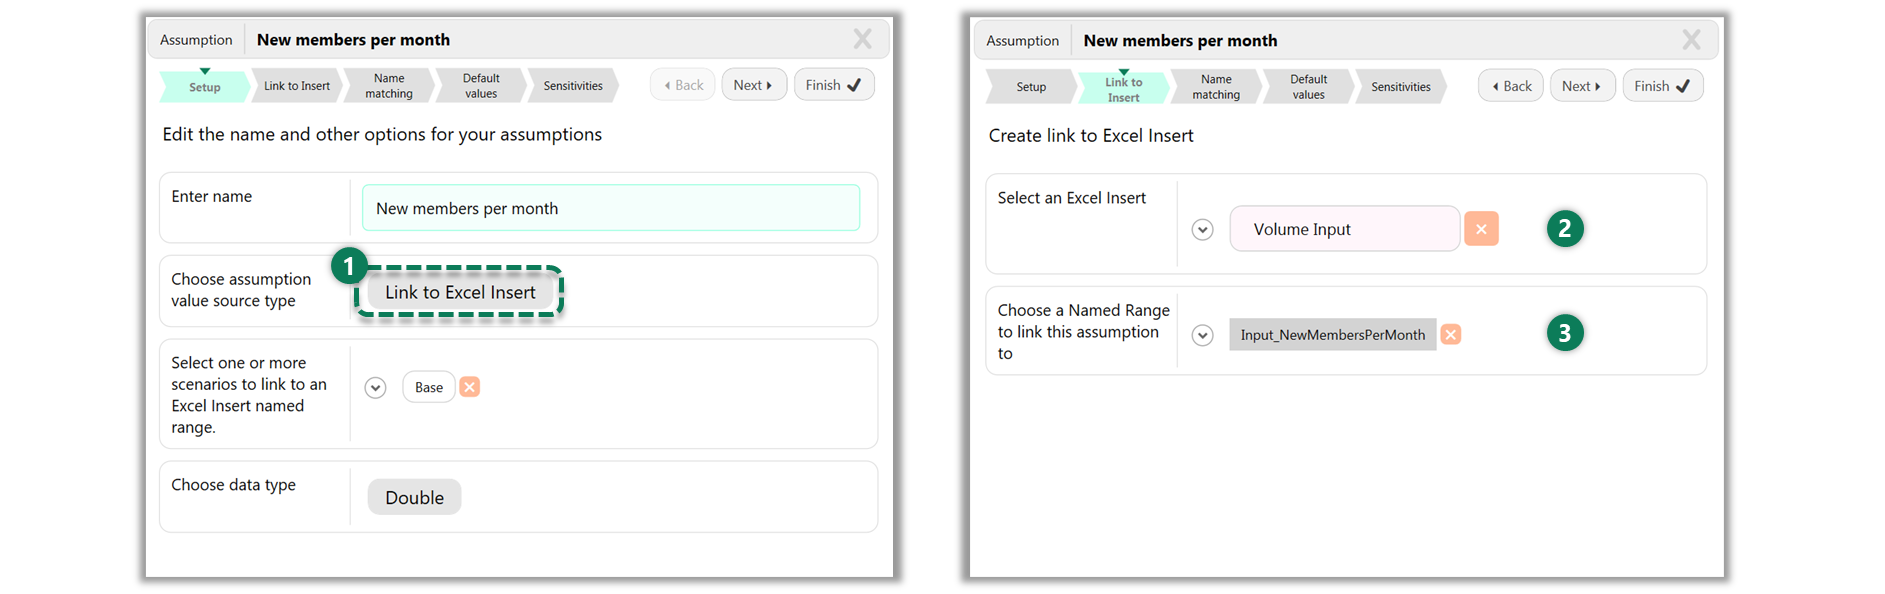Open the Named Range dropdown arrow

click(x=1203, y=336)
